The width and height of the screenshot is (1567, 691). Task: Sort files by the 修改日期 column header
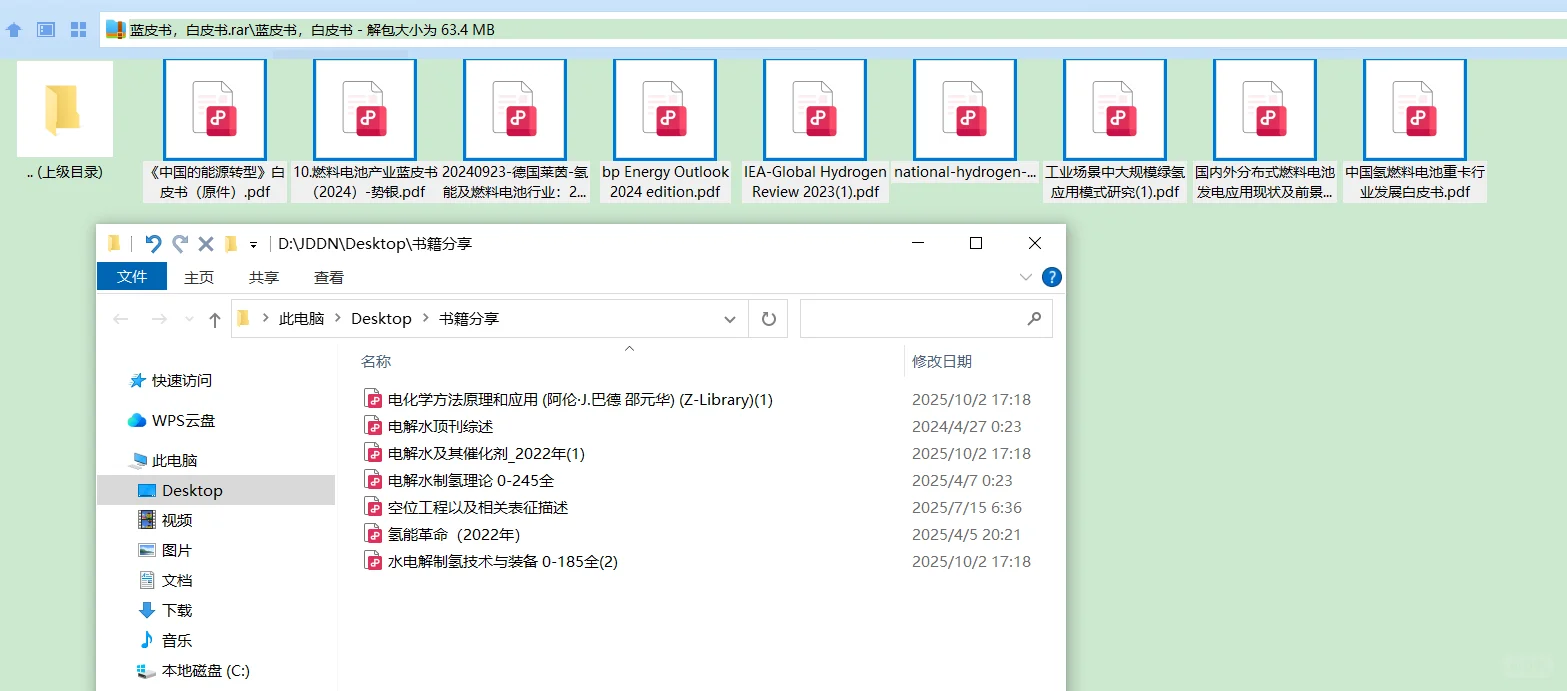click(942, 361)
